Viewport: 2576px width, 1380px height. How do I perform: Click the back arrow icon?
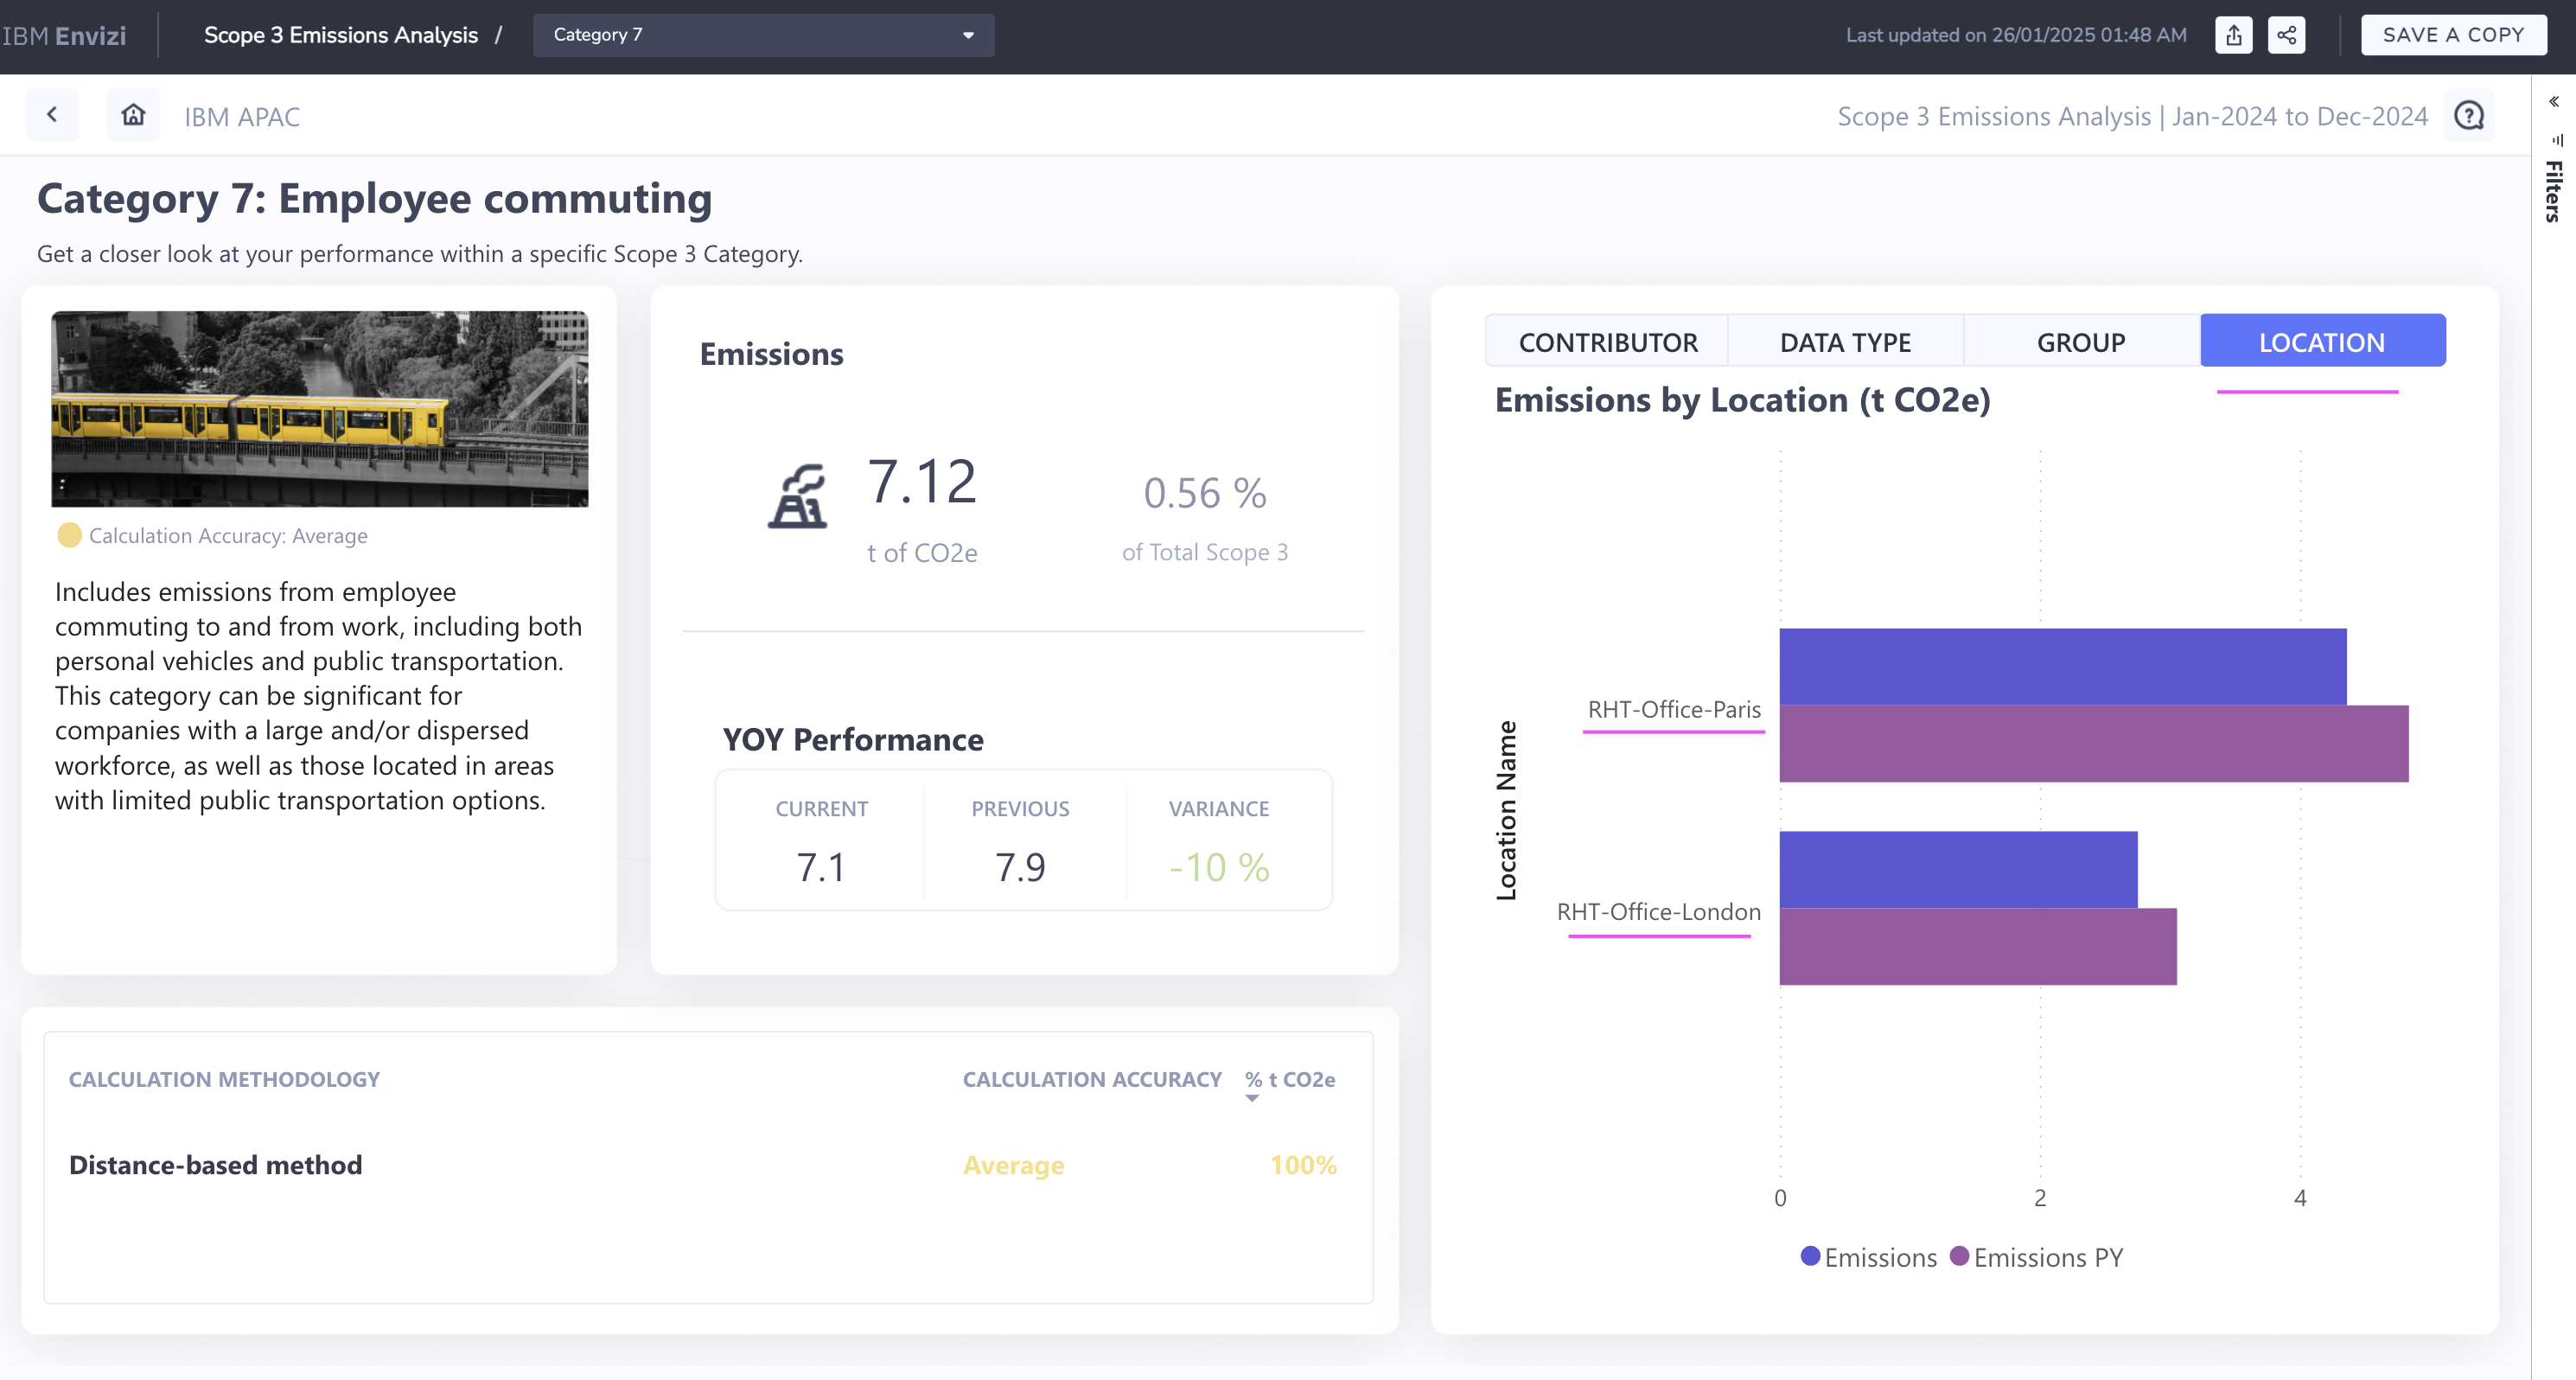pyautogui.click(x=52, y=115)
